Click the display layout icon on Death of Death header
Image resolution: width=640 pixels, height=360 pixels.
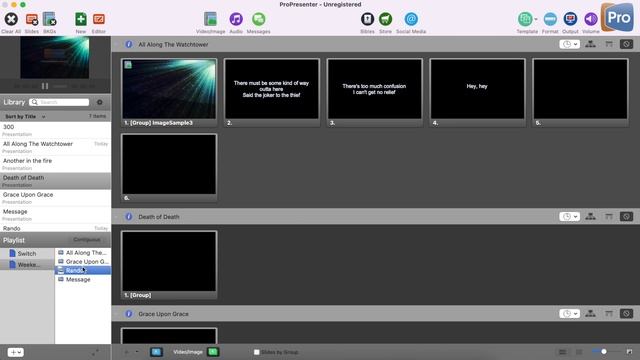[609, 216]
